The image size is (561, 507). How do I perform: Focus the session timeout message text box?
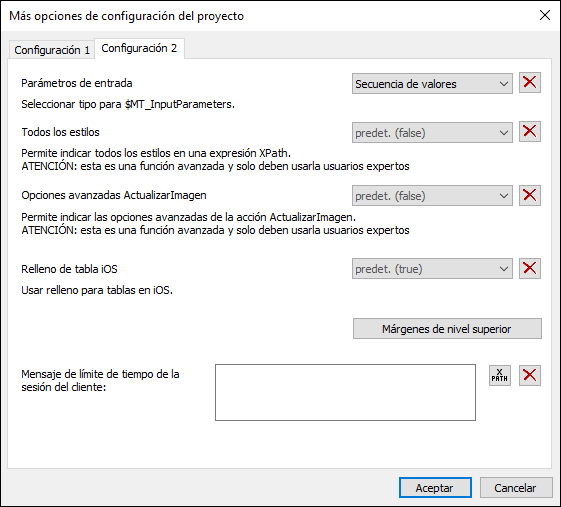tap(345, 393)
